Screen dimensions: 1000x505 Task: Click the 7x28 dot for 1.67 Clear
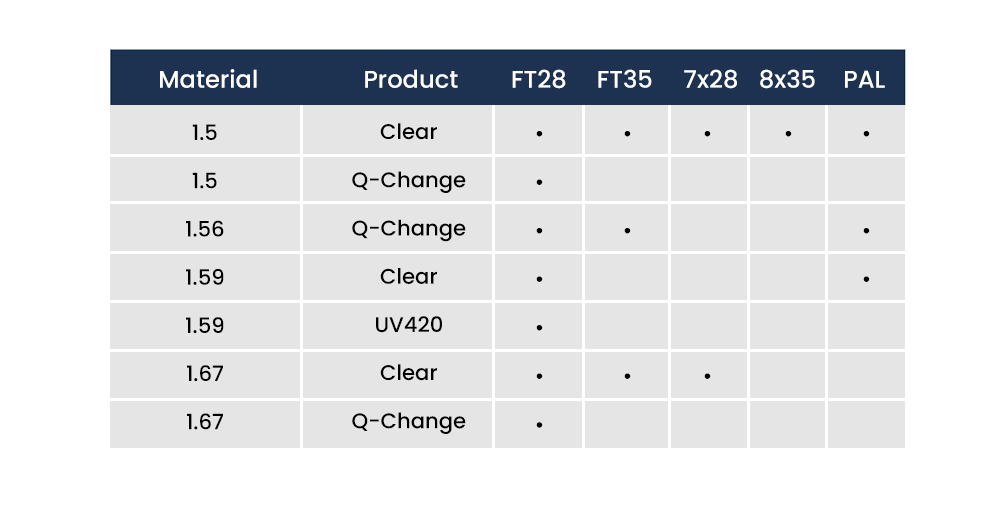click(x=707, y=376)
